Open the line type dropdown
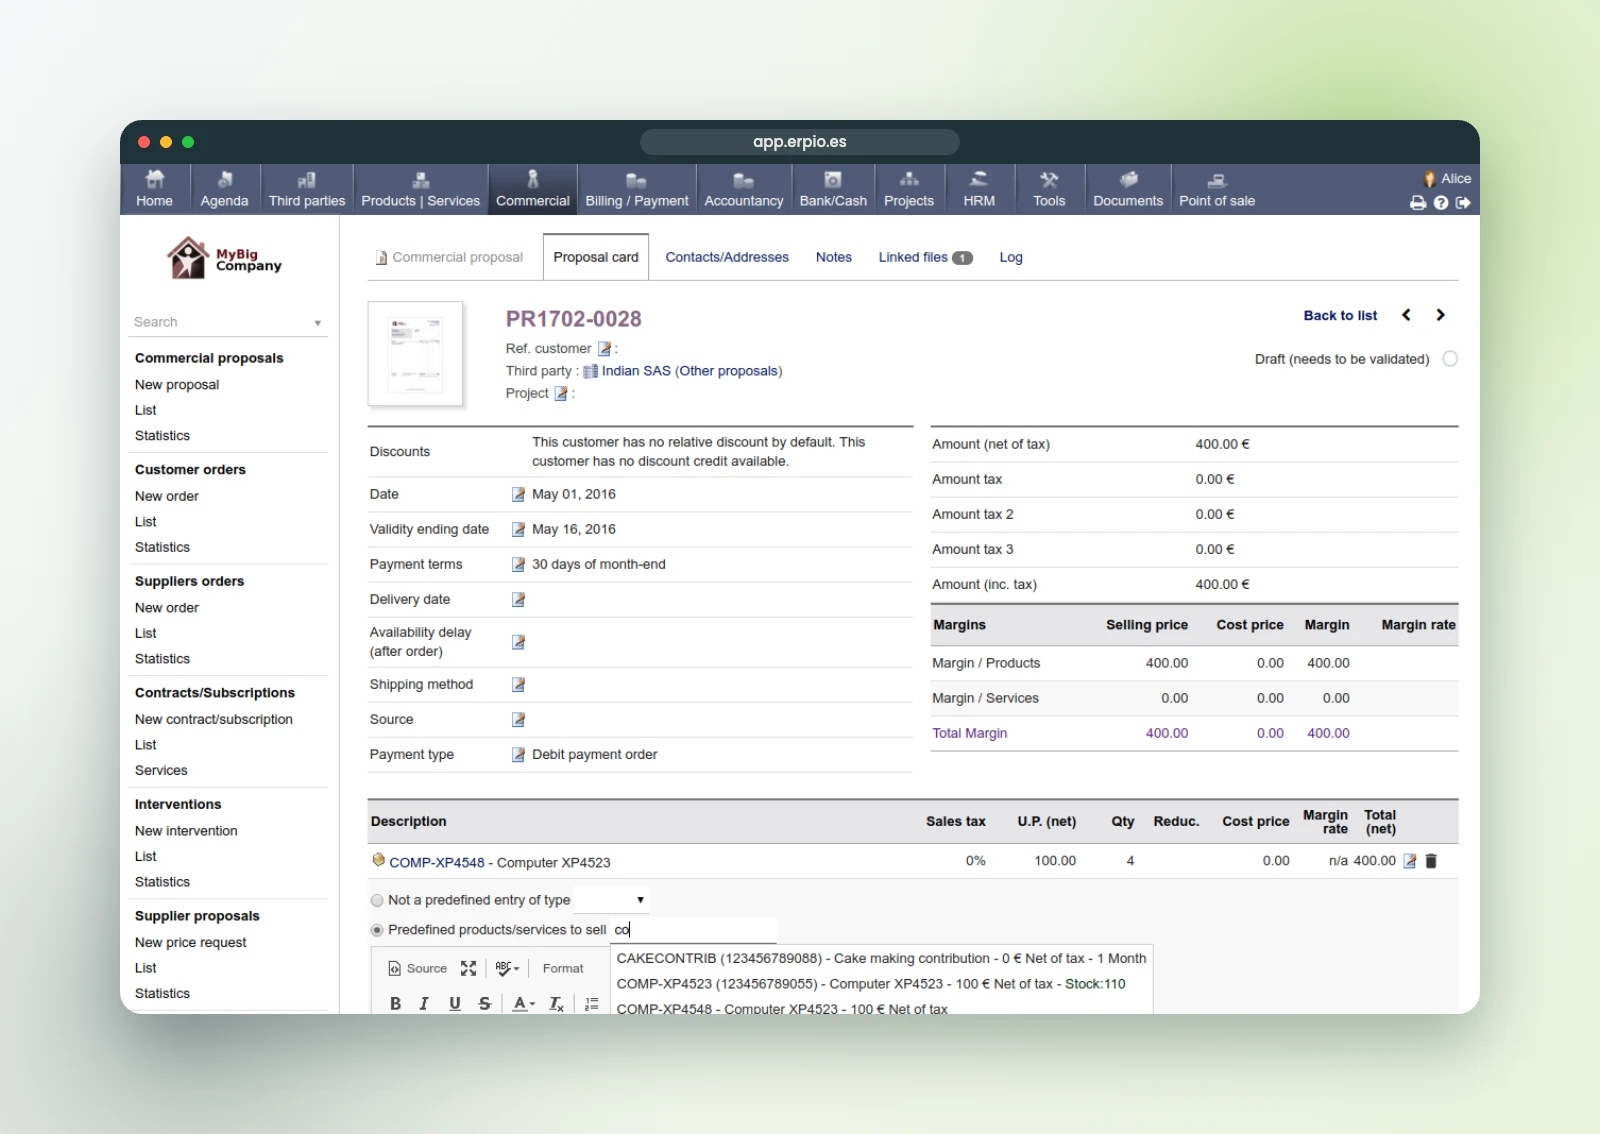 [x=611, y=900]
